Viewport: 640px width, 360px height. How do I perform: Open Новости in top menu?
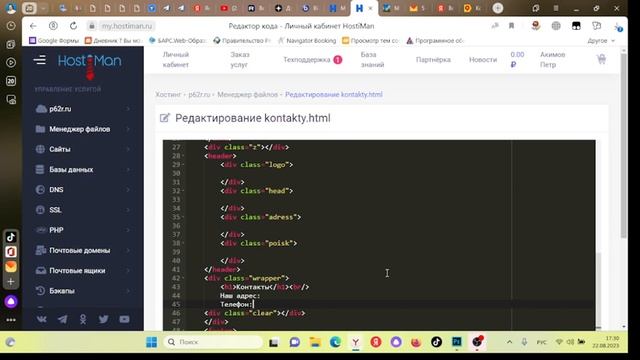click(x=483, y=60)
